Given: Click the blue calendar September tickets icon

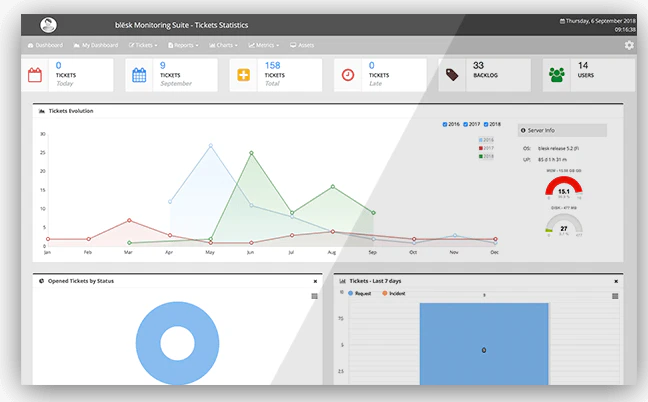Looking at the screenshot, I should (139, 75).
